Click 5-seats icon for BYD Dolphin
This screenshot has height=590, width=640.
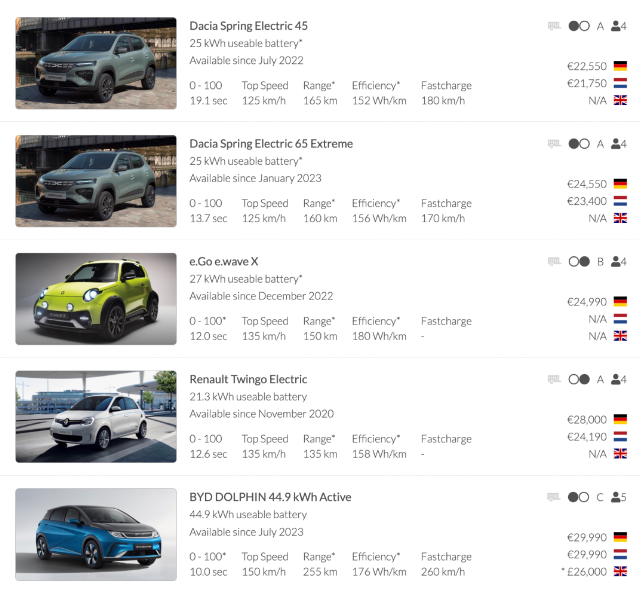pyautogui.click(x=618, y=497)
